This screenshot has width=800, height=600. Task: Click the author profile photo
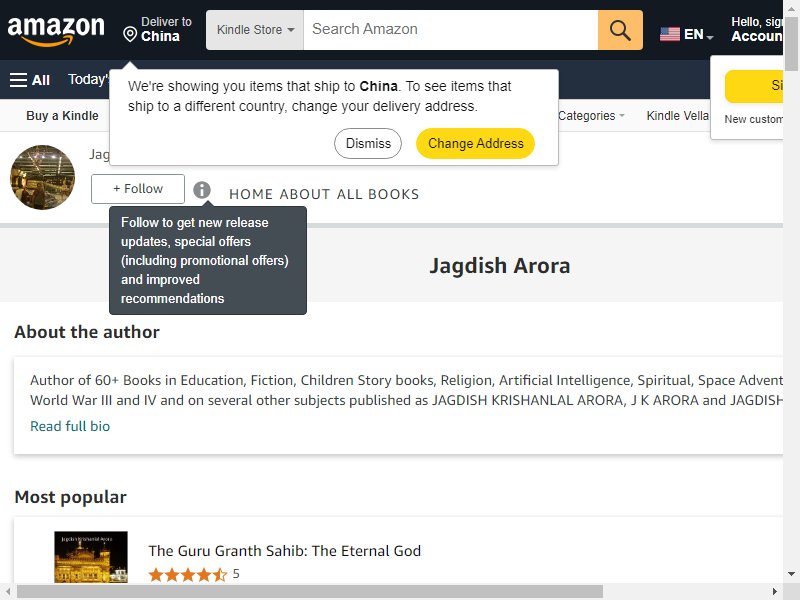tap(42, 177)
